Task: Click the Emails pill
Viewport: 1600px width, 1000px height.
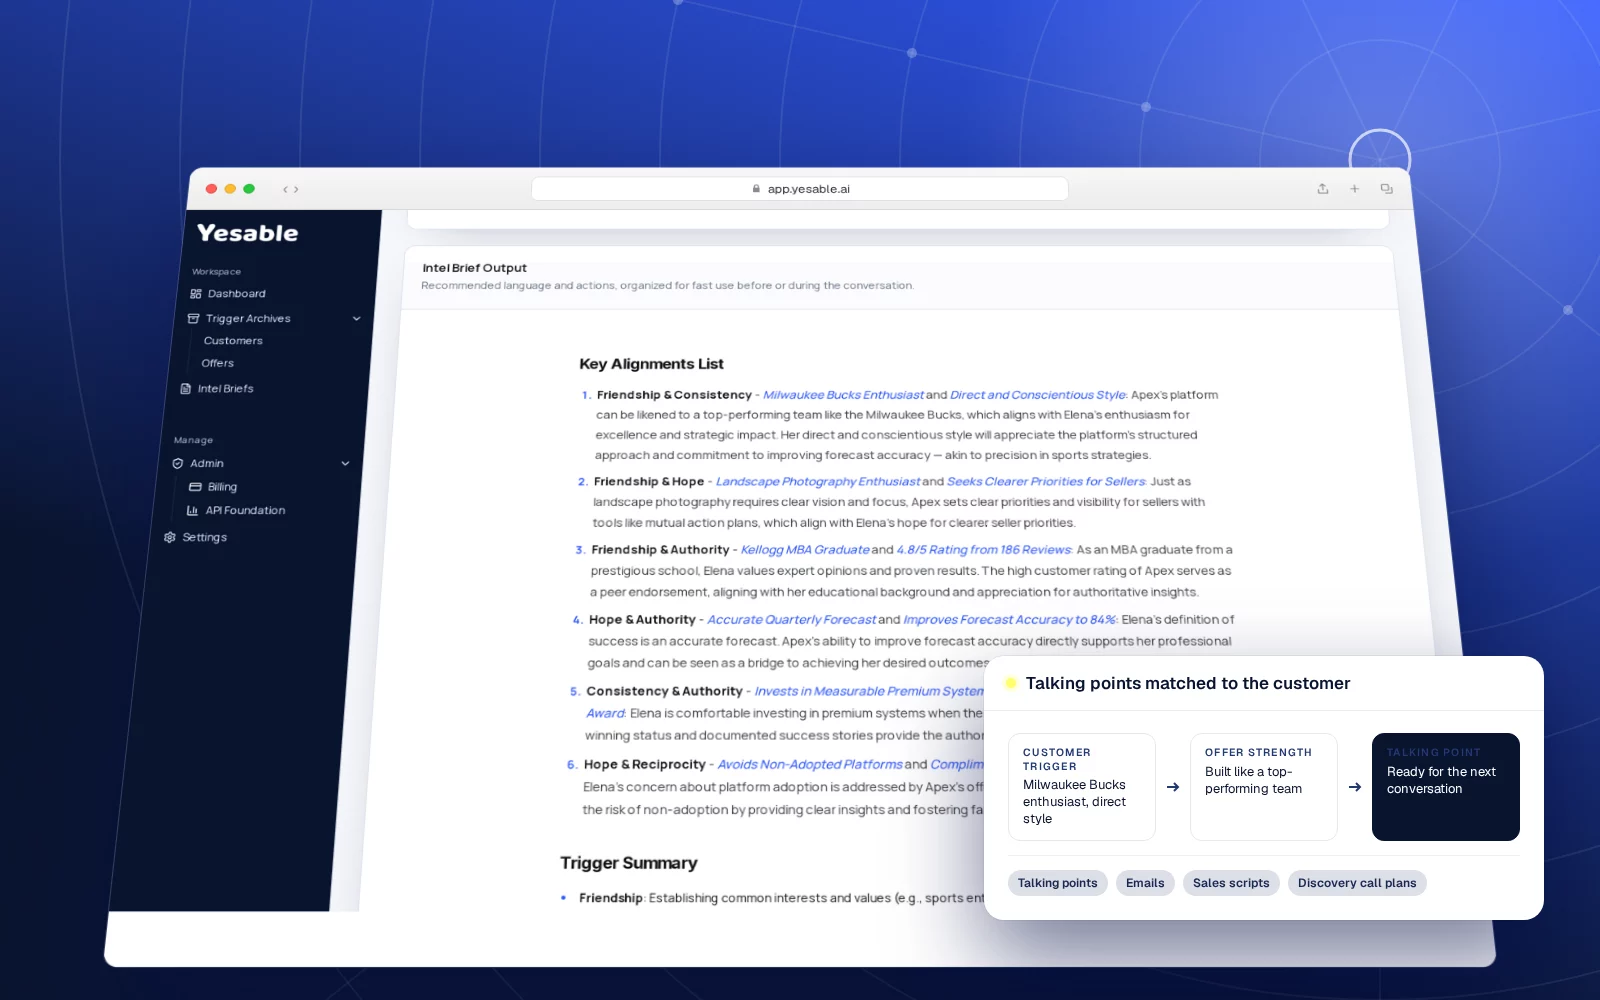Action: pyautogui.click(x=1145, y=883)
